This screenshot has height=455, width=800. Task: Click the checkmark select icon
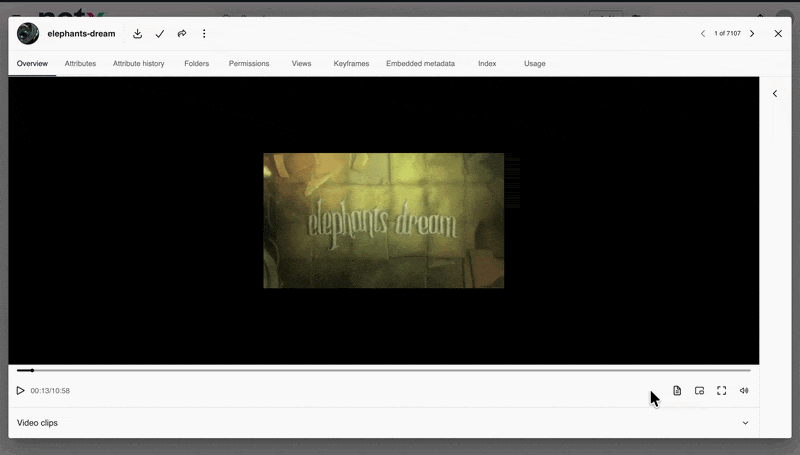coord(160,34)
